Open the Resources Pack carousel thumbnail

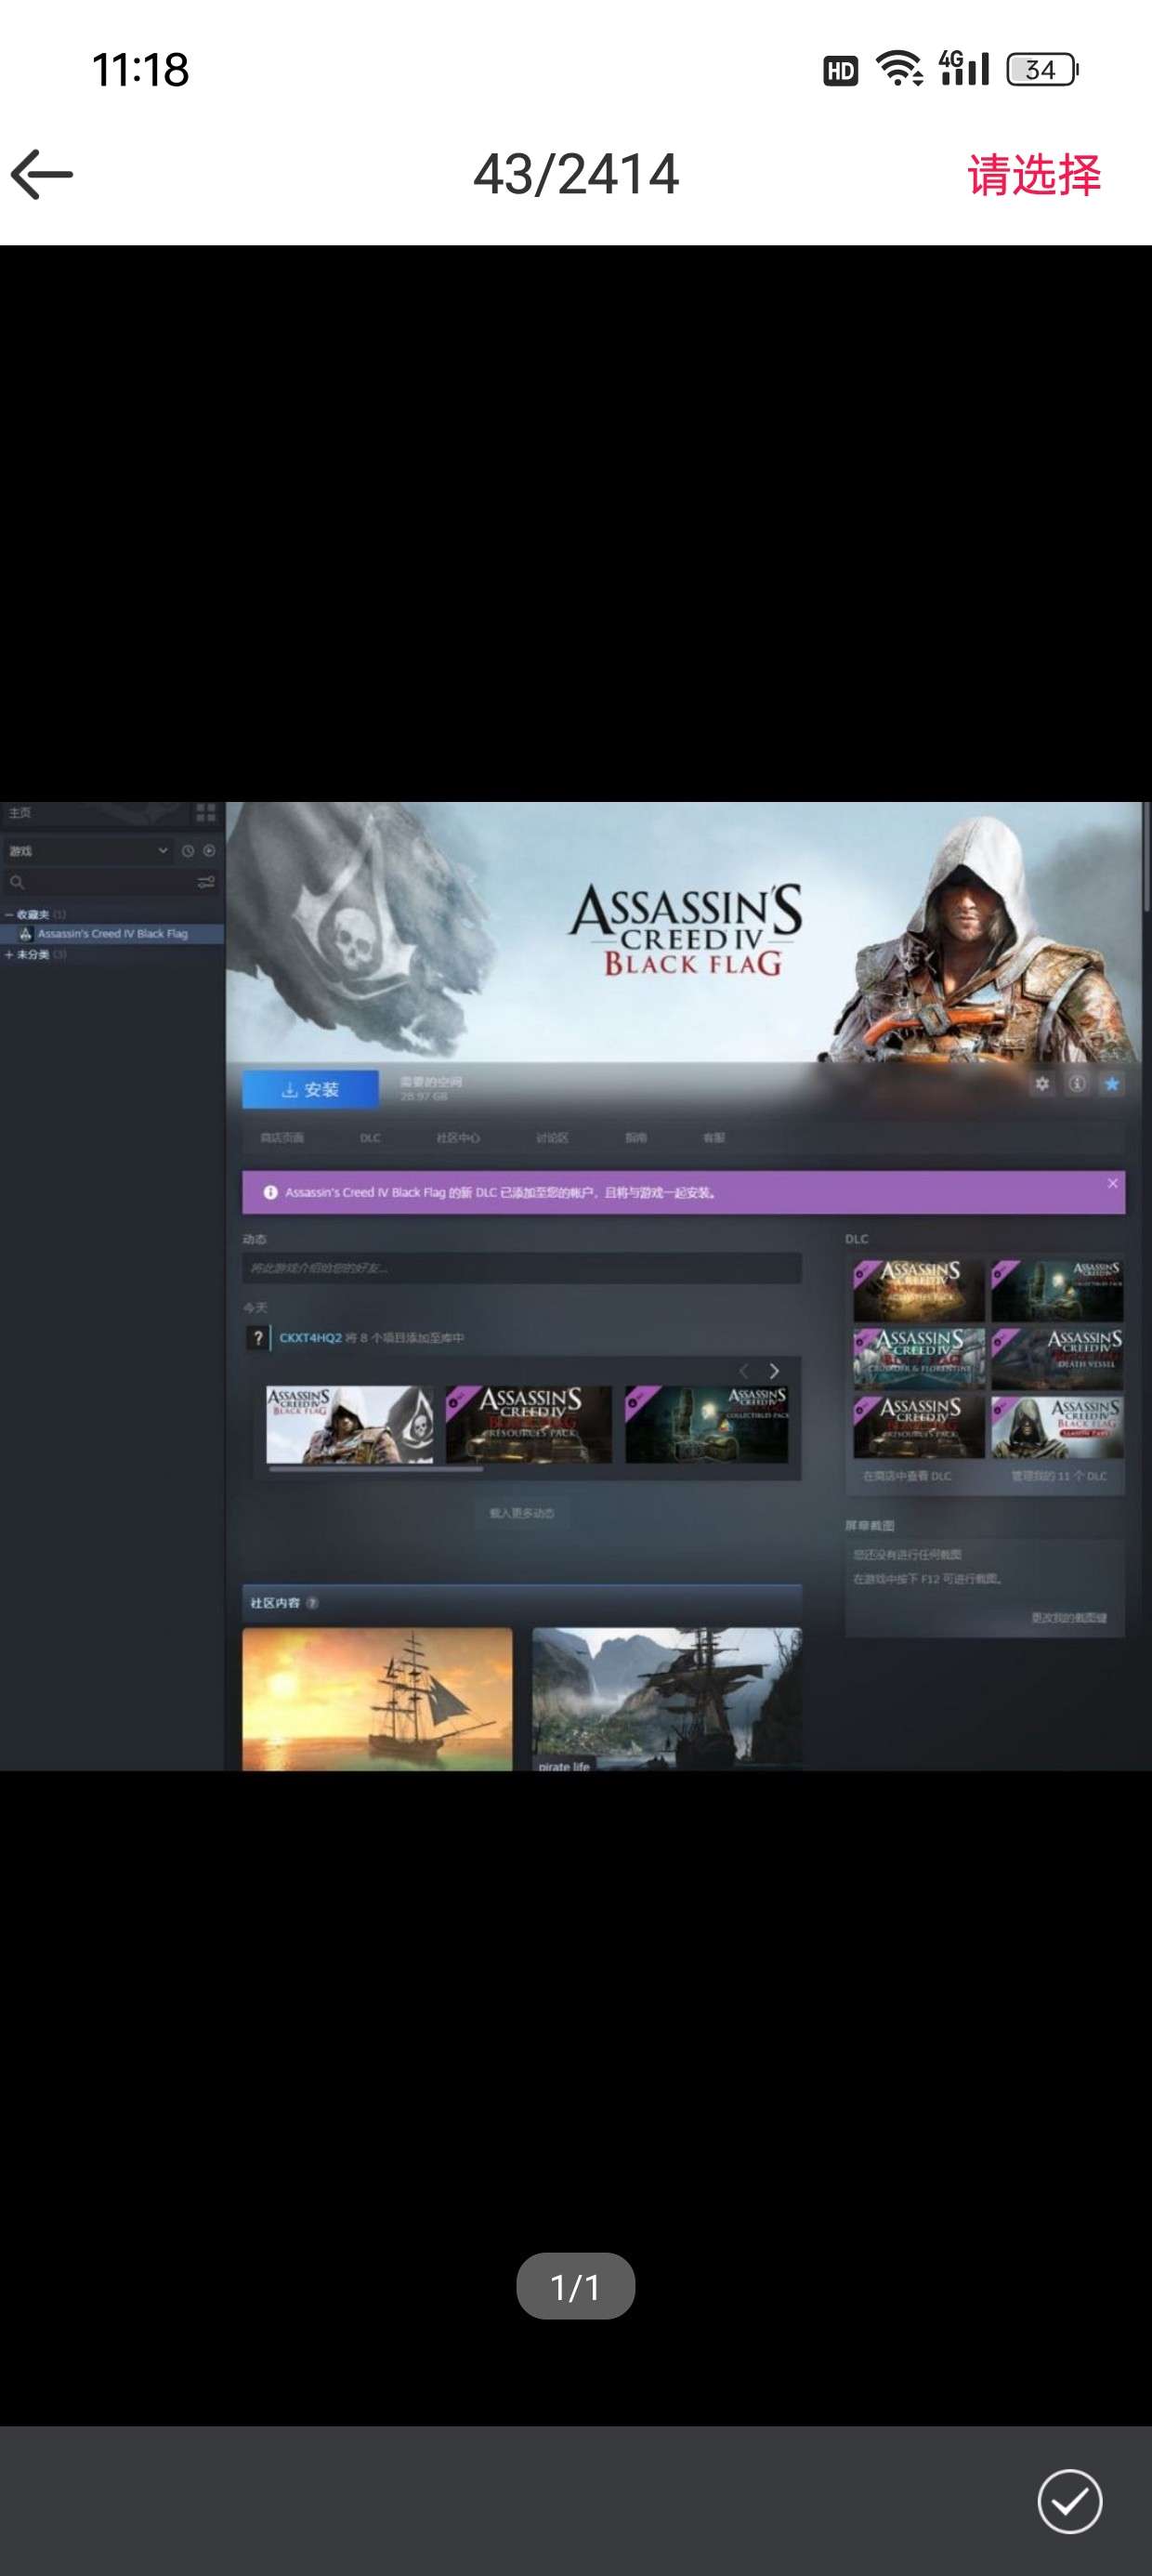coord(528,1424)
